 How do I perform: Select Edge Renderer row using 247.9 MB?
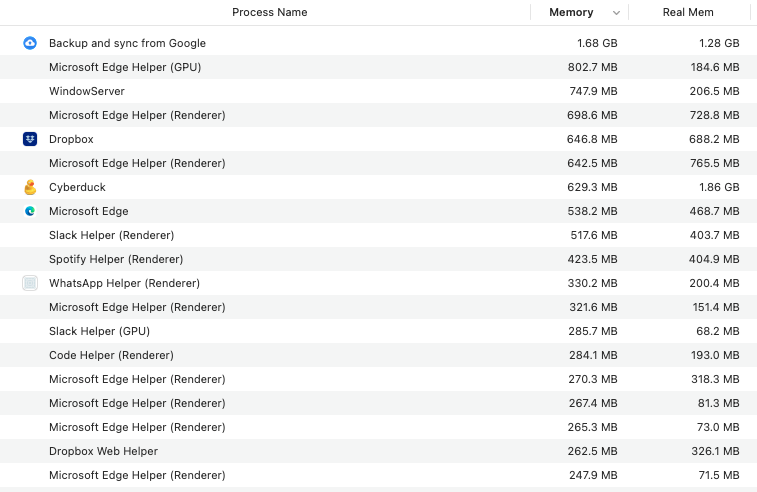point(378,475)
